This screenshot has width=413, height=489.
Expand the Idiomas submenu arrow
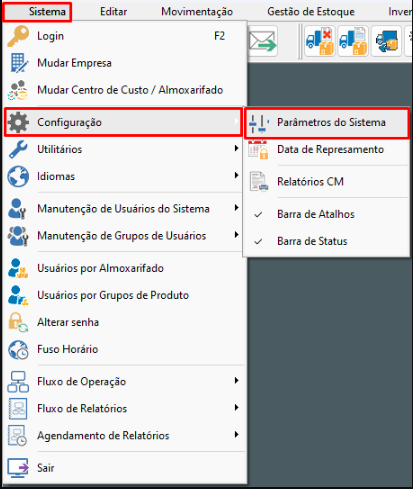(x=236, y=175)
